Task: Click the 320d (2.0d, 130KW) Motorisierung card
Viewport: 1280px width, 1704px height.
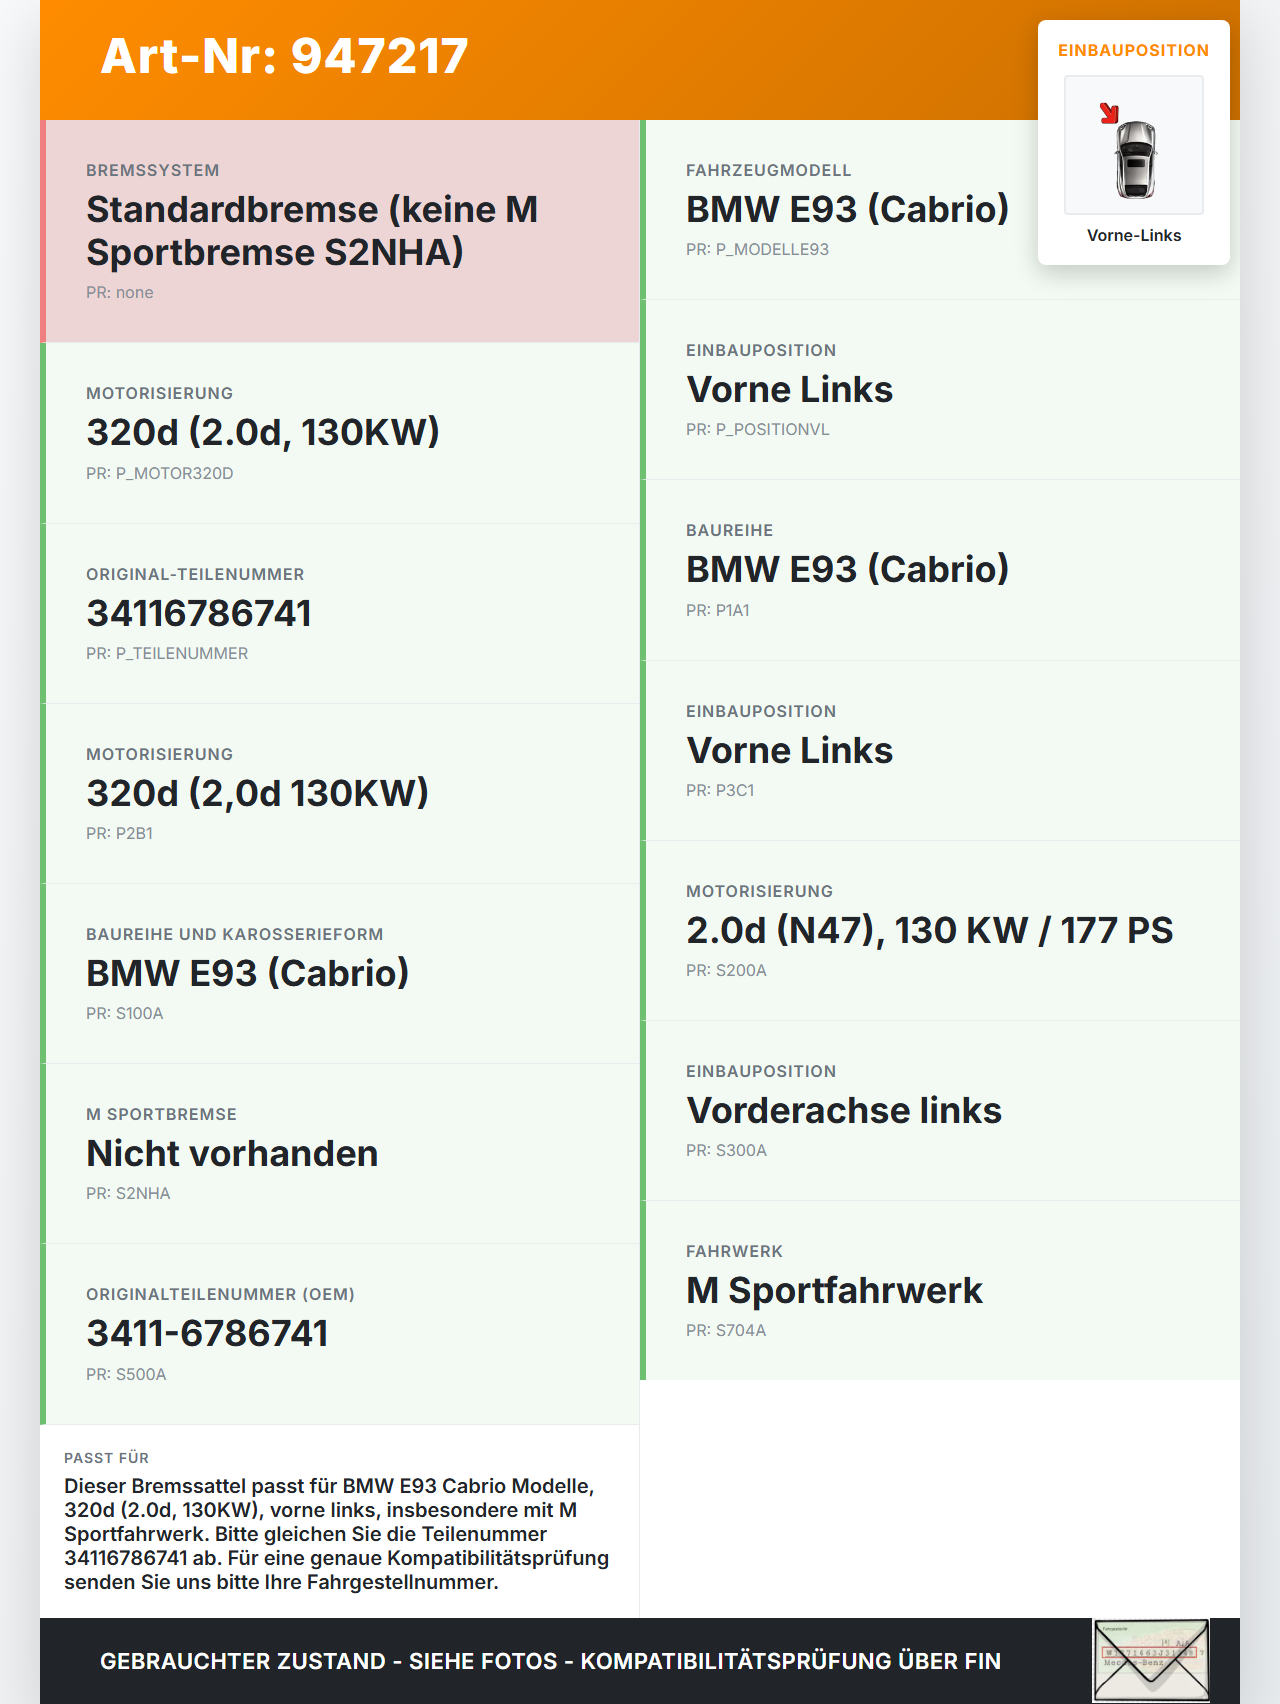Action: [x=340, y=433]
